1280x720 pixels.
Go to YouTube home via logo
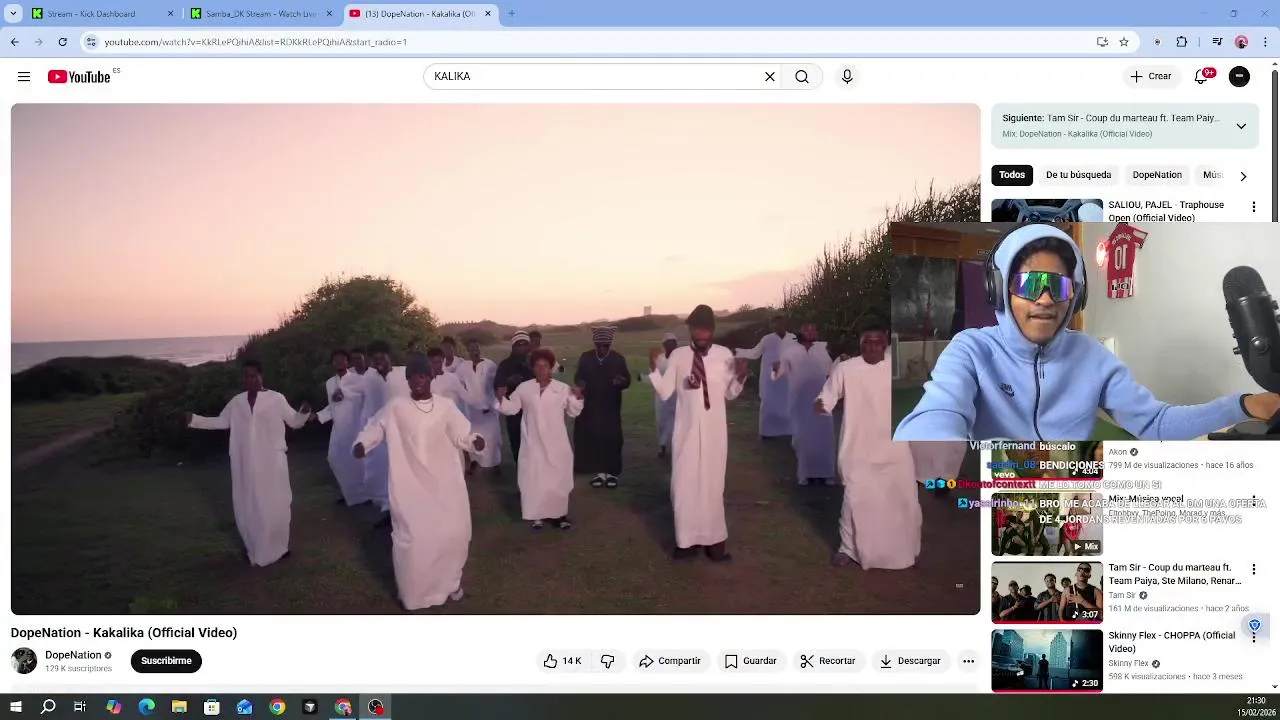(x=79, y=77)
